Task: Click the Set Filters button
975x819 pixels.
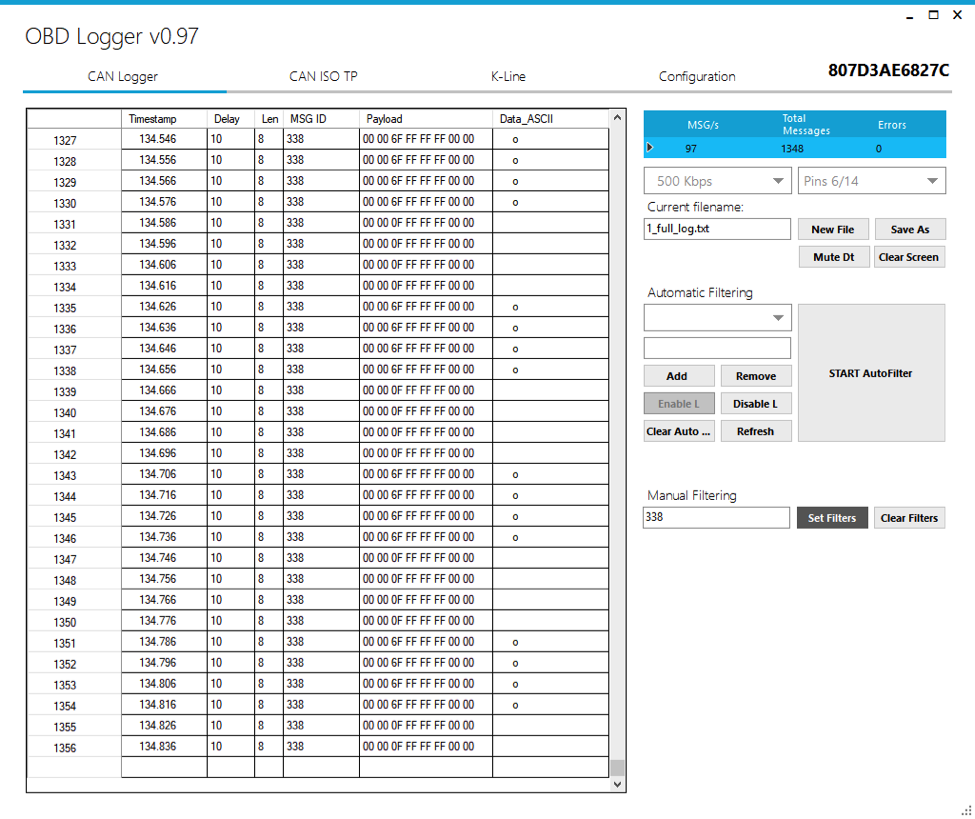Action: (832, 518)
